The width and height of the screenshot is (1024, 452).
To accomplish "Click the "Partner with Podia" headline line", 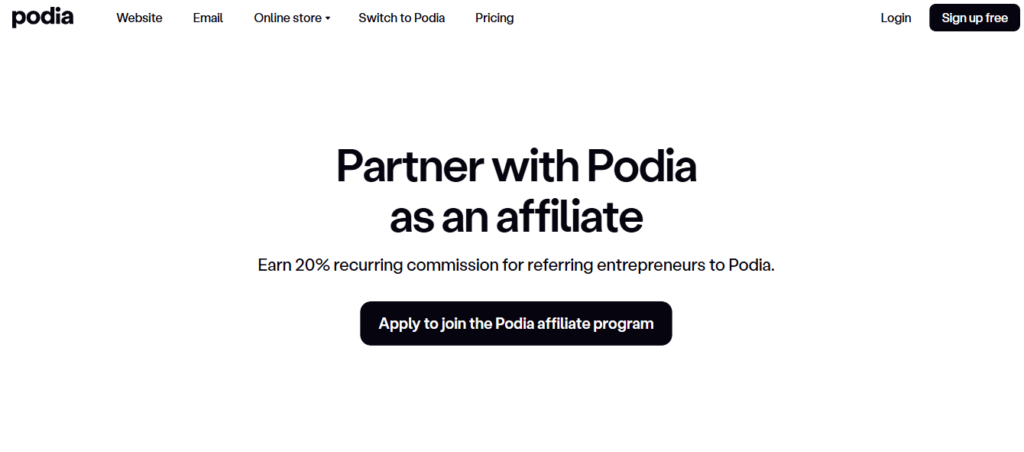I will (516, 166).
